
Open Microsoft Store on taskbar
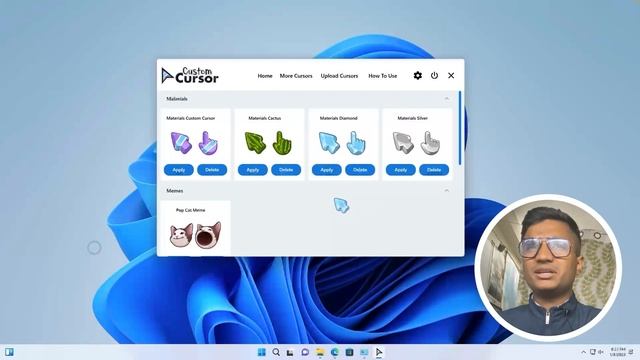[349, 352]
